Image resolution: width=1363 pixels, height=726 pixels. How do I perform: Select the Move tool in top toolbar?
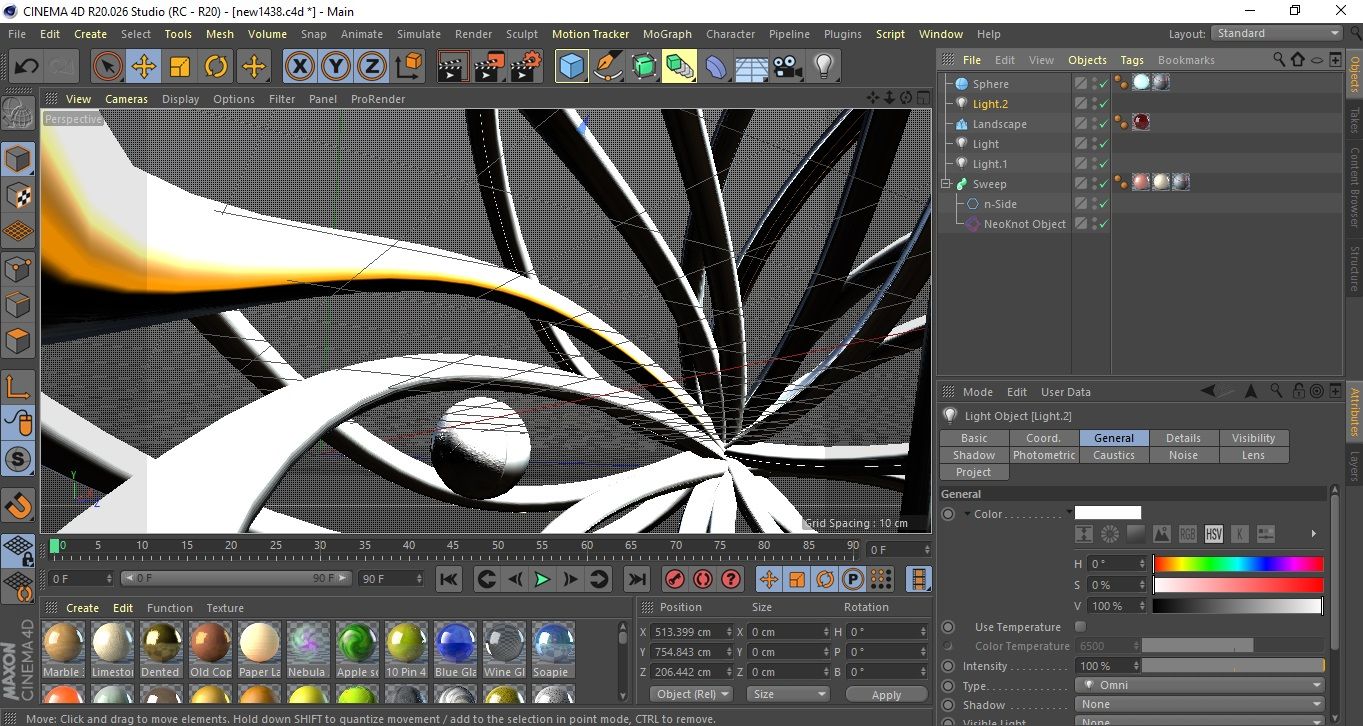point(144,67)
